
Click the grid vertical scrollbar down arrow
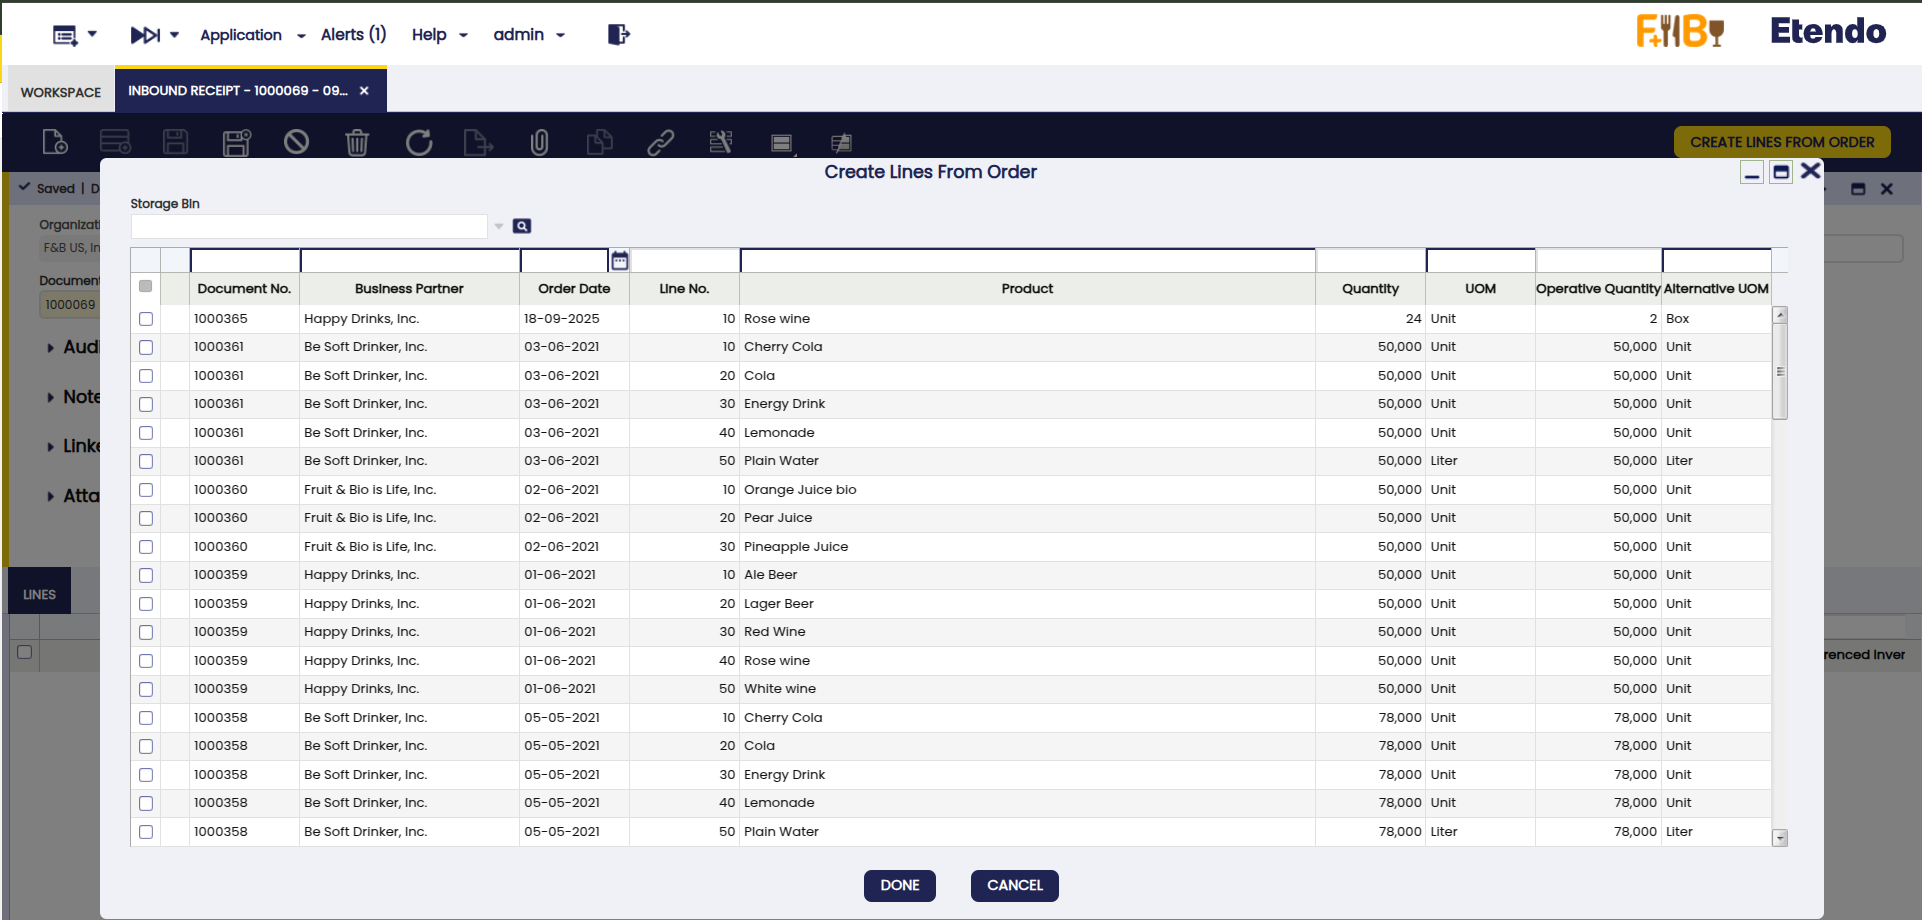pyautogui.click(x=1780, y=838)
